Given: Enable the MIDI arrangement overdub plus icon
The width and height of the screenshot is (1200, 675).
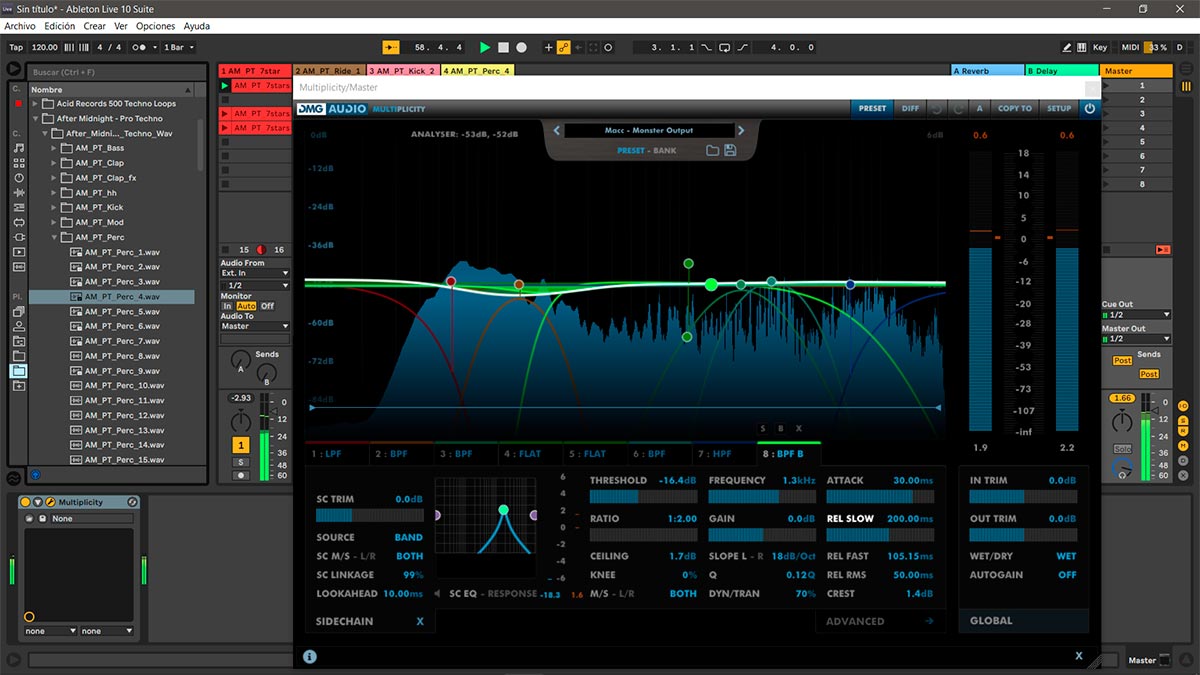Looking at the screenshot, I should point(548,47).
